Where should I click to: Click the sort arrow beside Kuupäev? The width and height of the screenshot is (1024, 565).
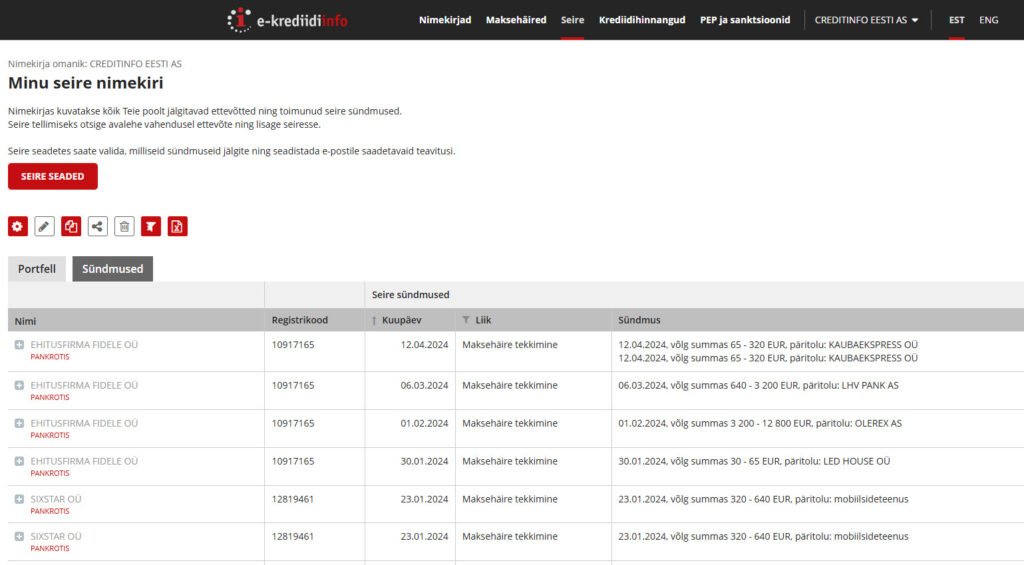pyautogui.click(x=374, y=321)
